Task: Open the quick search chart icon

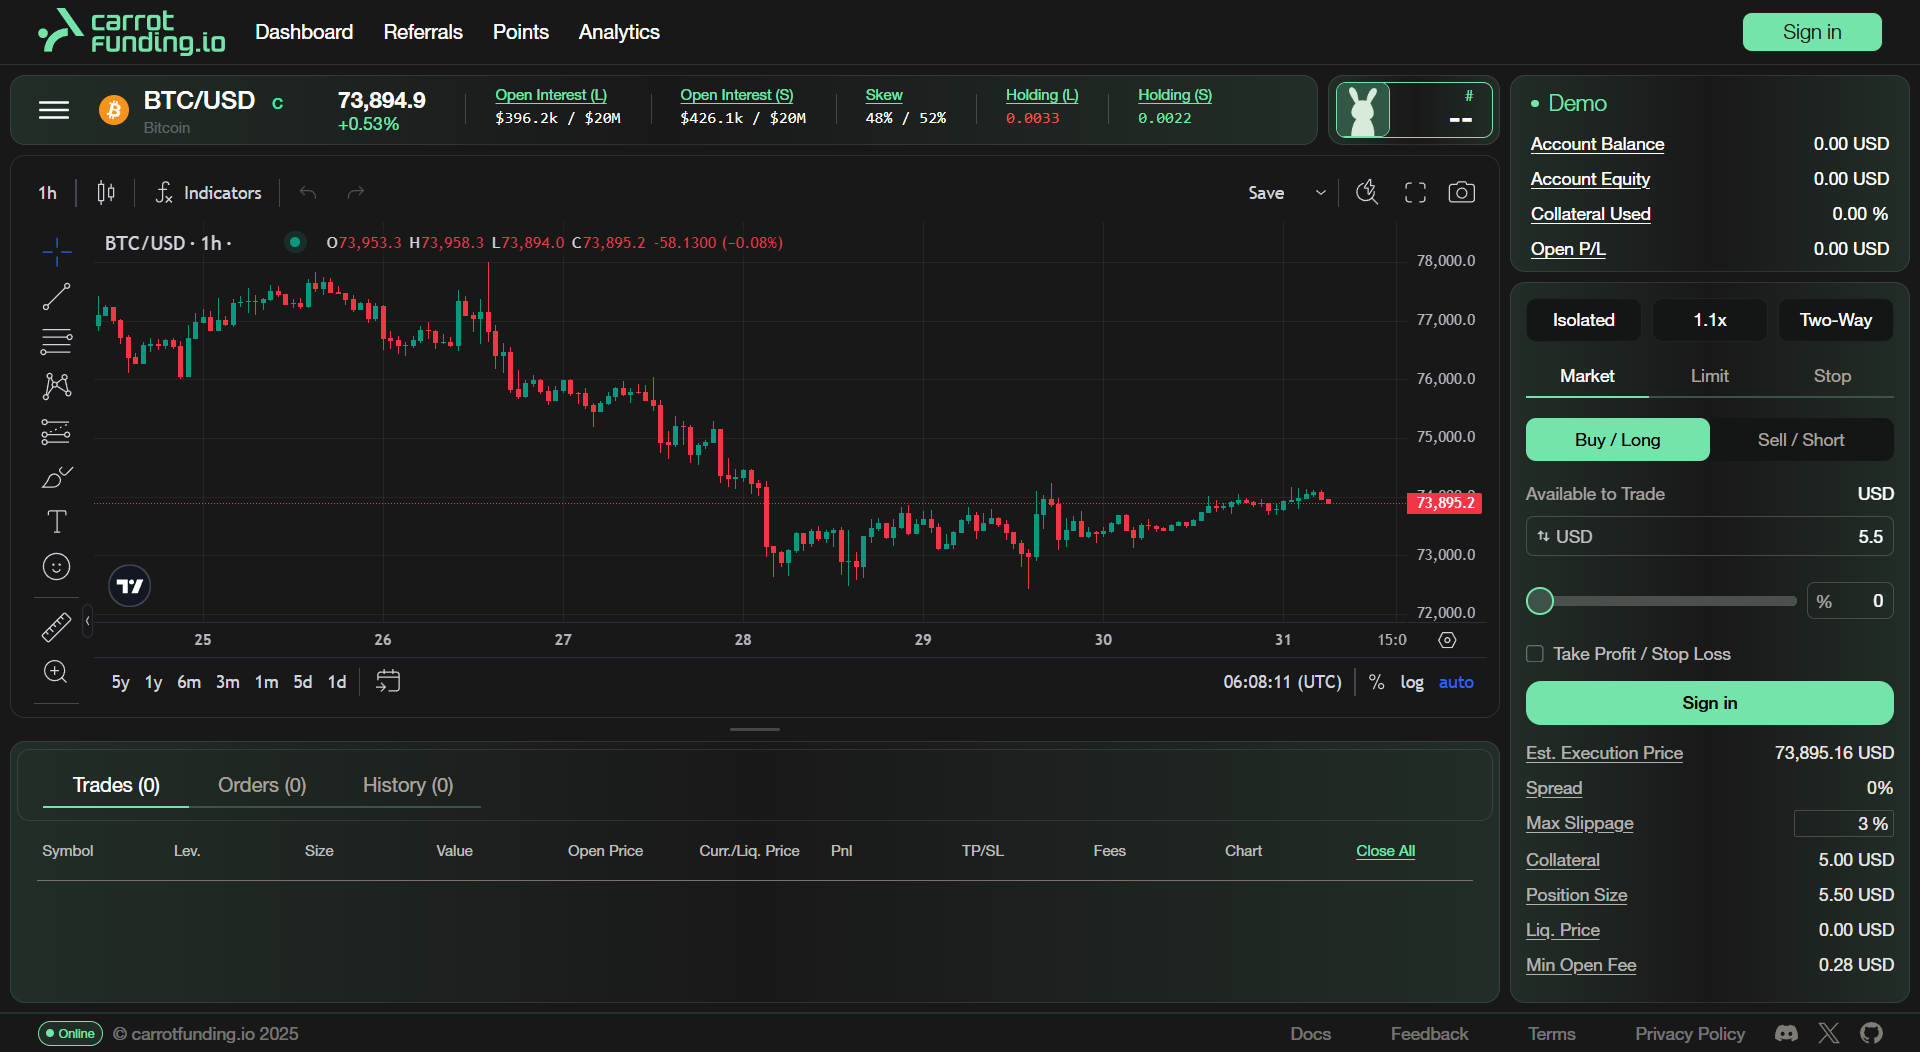Action: point(1367,192)
